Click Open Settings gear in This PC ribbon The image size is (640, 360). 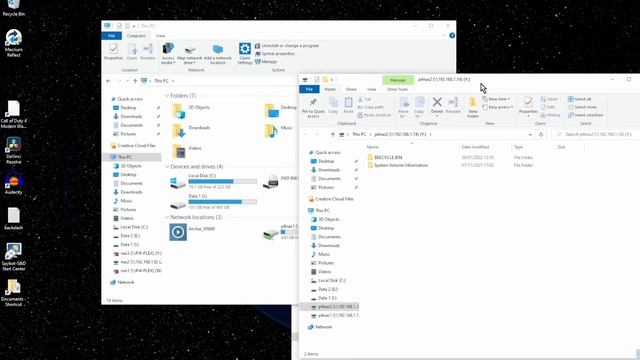245,53
